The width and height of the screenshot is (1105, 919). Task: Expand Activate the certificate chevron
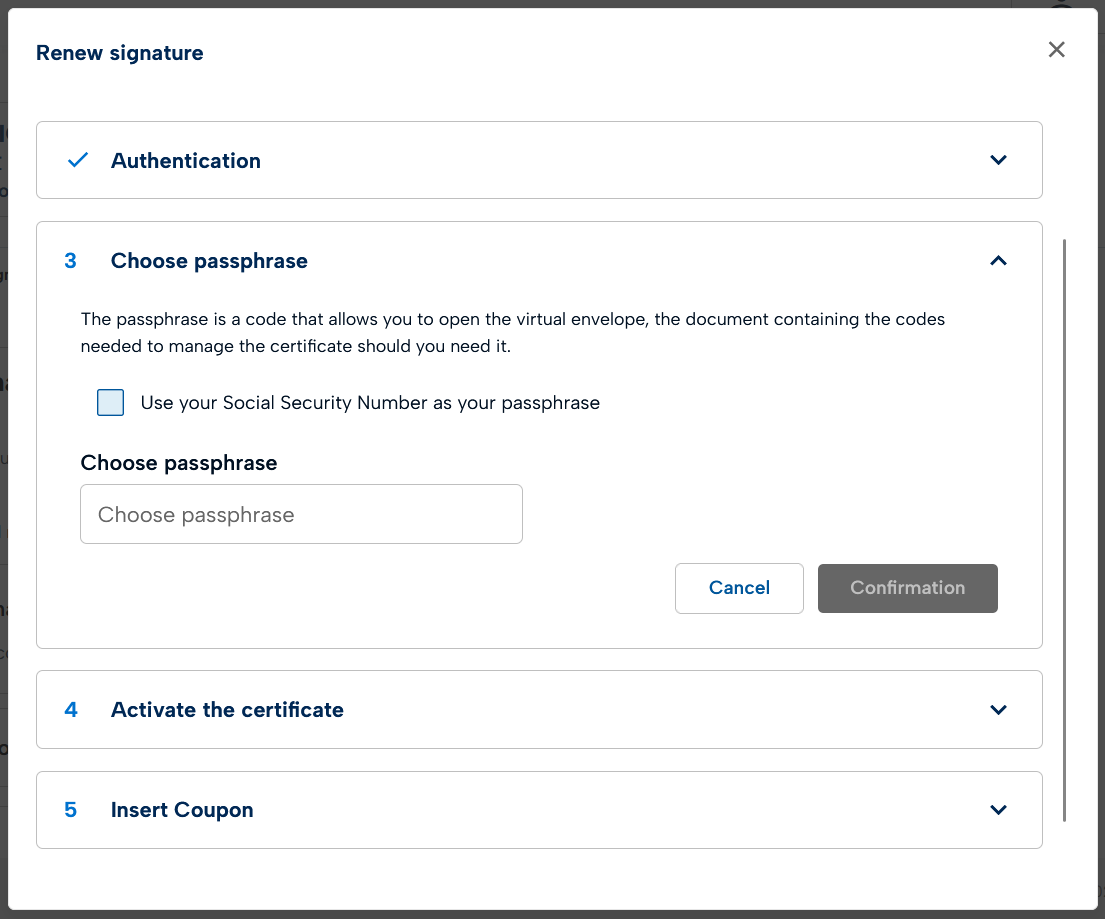click(x=997, y=710)
